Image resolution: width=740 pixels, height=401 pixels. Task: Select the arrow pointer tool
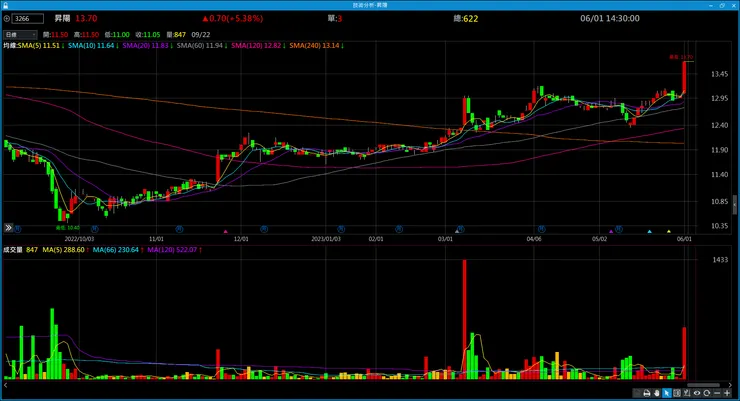667,393
